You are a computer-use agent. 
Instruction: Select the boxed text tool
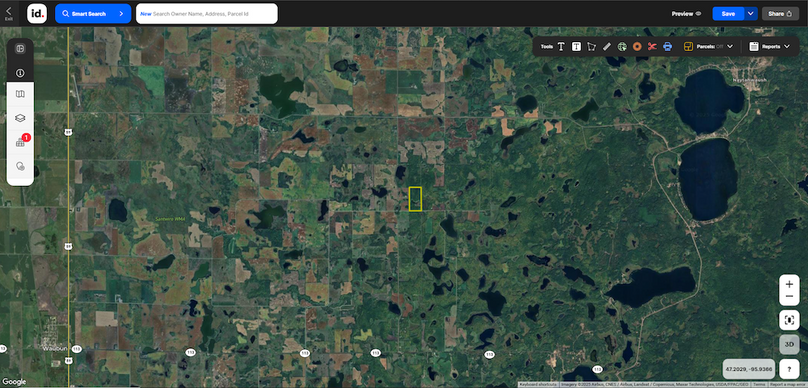(x=576, y=46)
